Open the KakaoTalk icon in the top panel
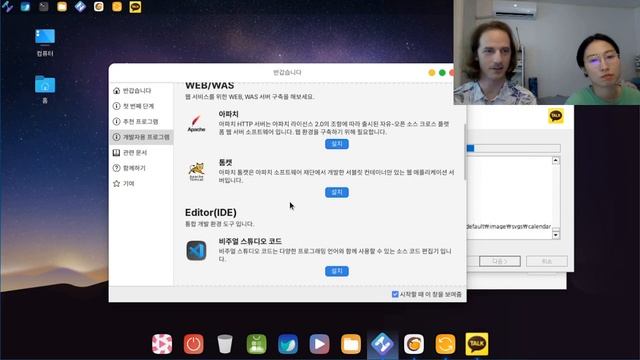 click(x=136, y=7)
